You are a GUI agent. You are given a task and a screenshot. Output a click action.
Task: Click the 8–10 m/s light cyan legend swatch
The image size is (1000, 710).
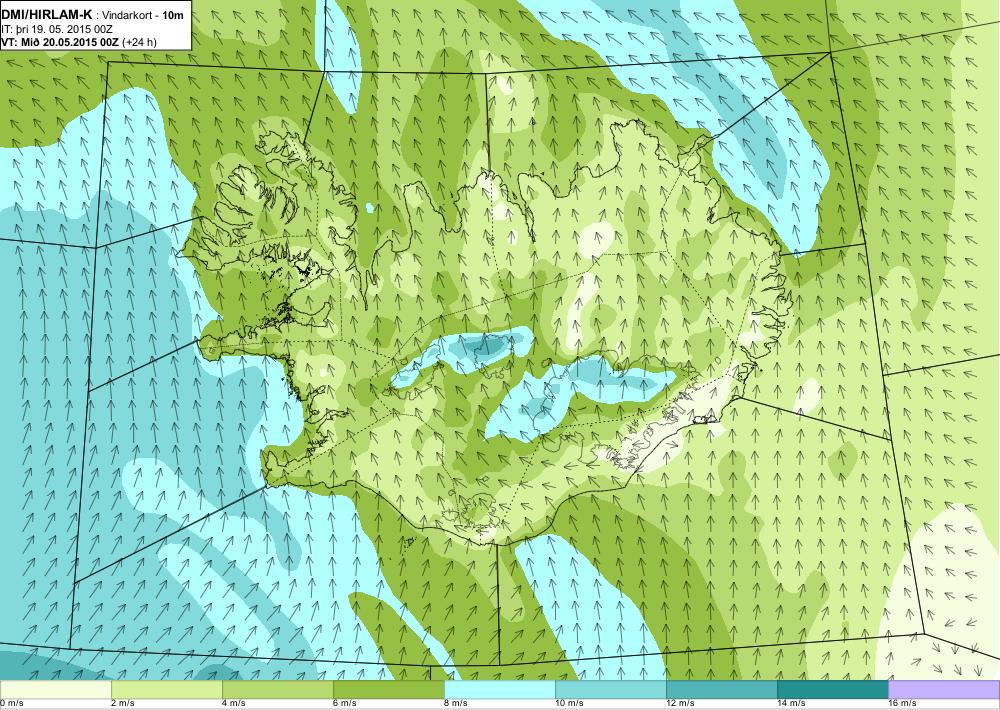tap(499, 689)
